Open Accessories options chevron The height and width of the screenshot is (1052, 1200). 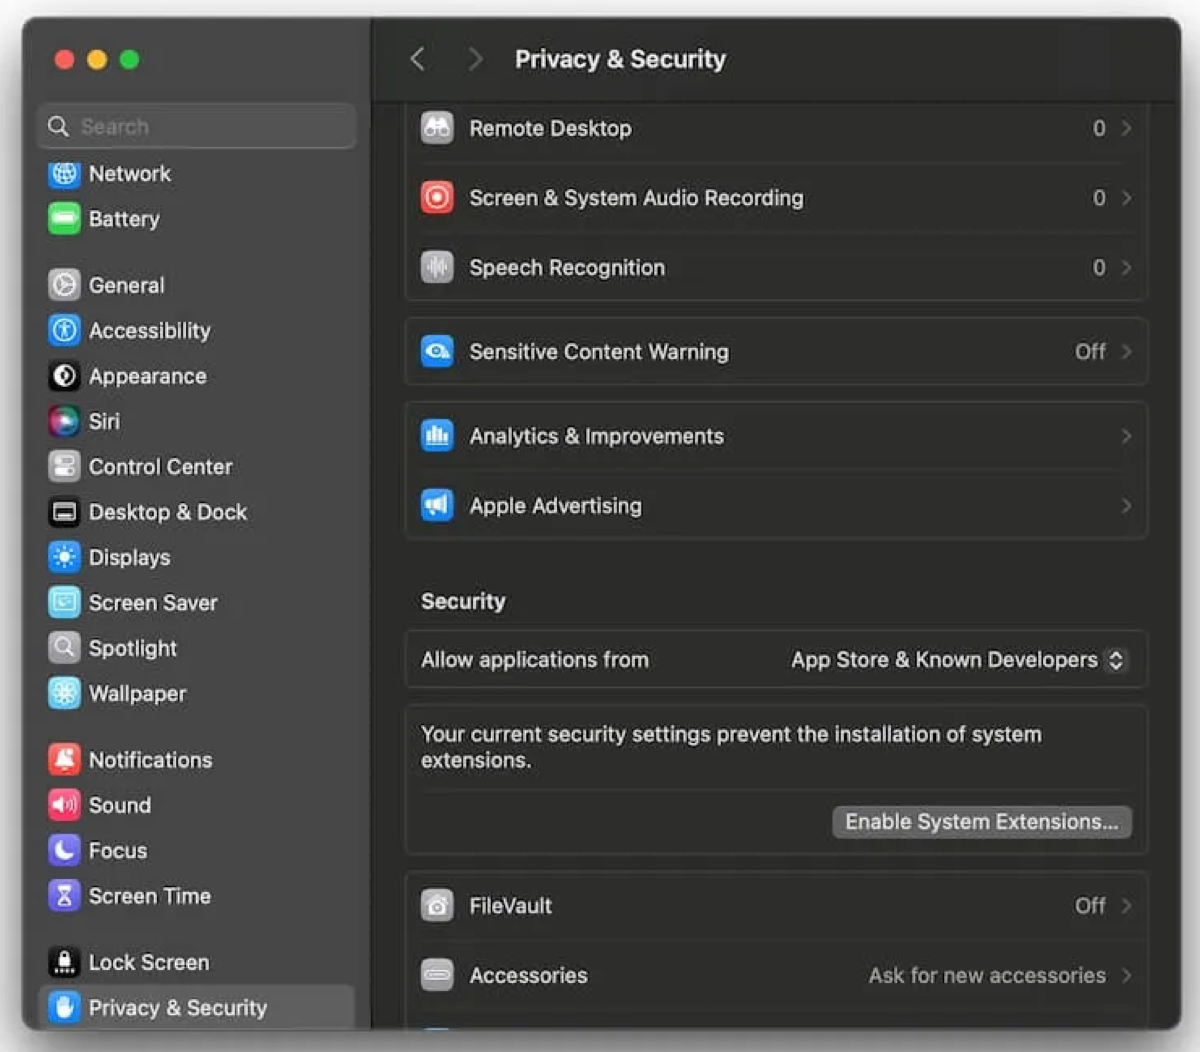click(x=1127, y=975)
